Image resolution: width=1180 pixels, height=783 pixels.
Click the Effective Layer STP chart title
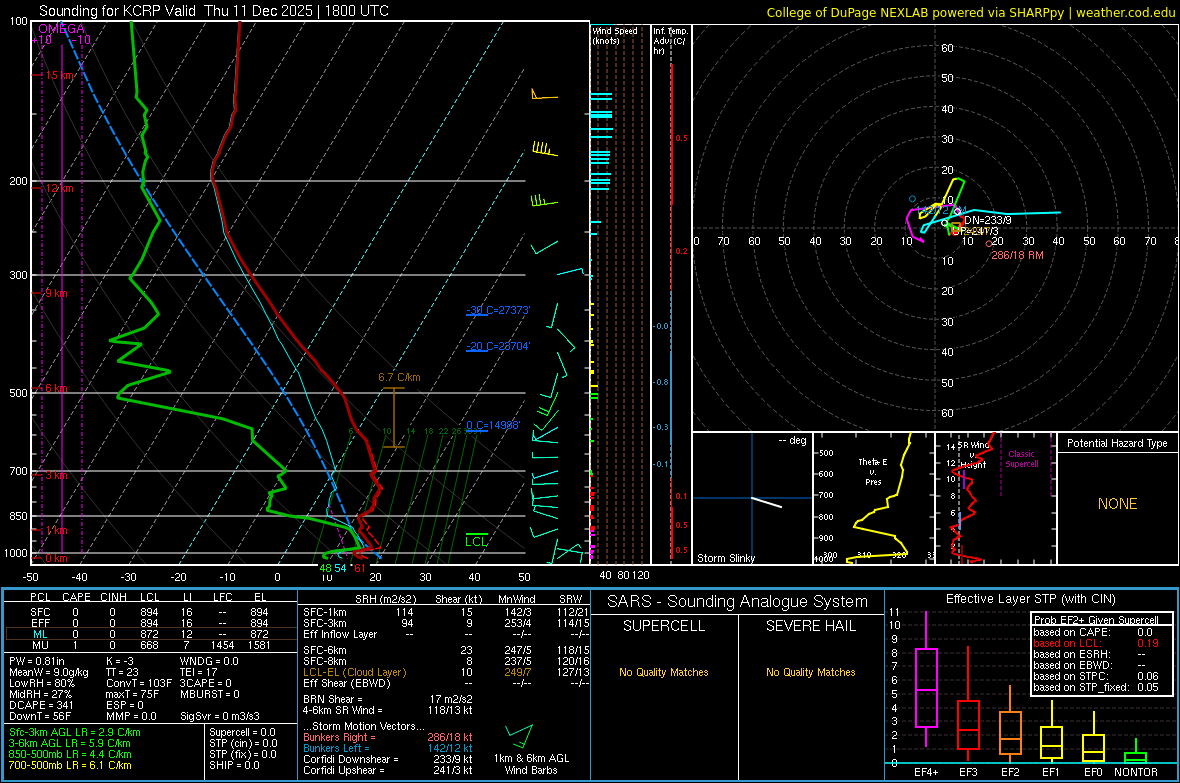point(1030,599)
